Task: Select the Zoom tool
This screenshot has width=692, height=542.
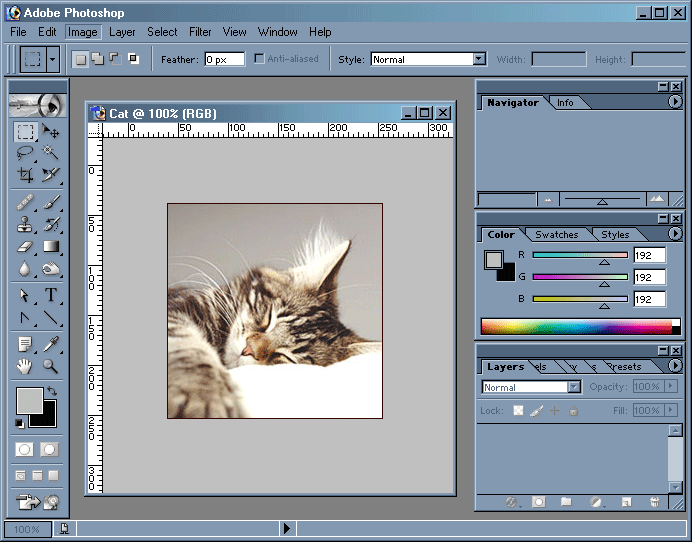Action: (51, 366)
